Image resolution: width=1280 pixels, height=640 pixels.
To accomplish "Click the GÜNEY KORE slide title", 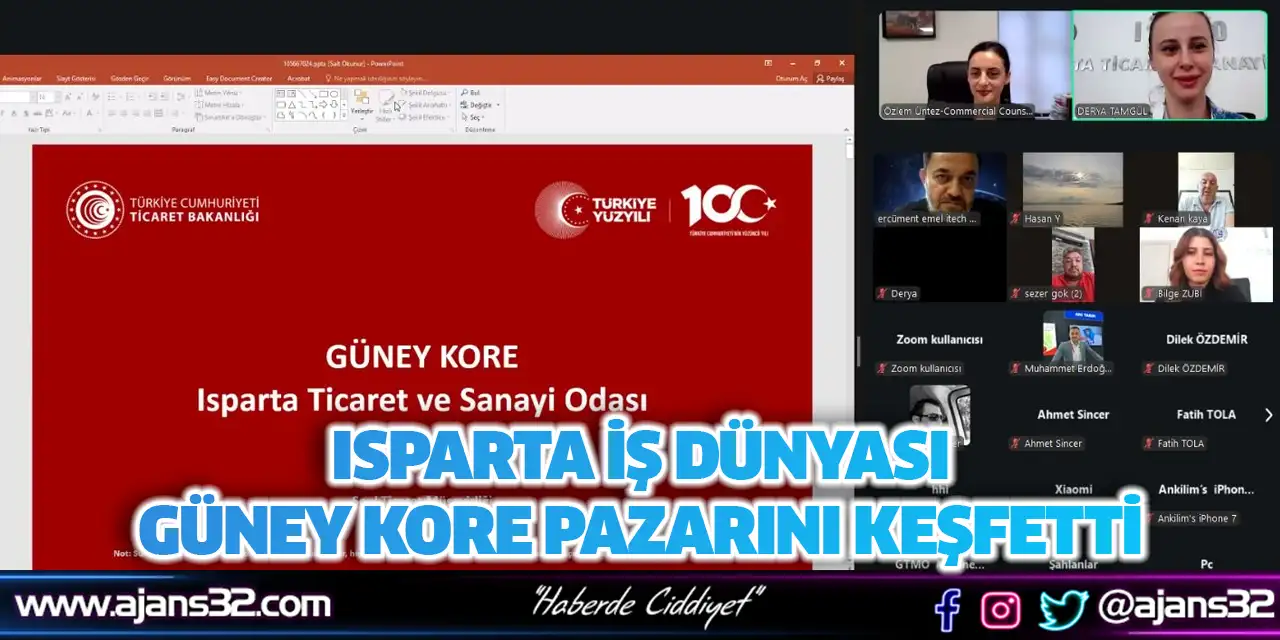I will point(422,356).
